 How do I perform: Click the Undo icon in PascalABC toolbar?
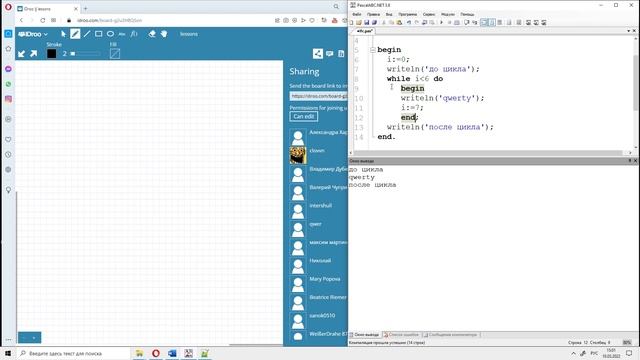coord(409,22)
